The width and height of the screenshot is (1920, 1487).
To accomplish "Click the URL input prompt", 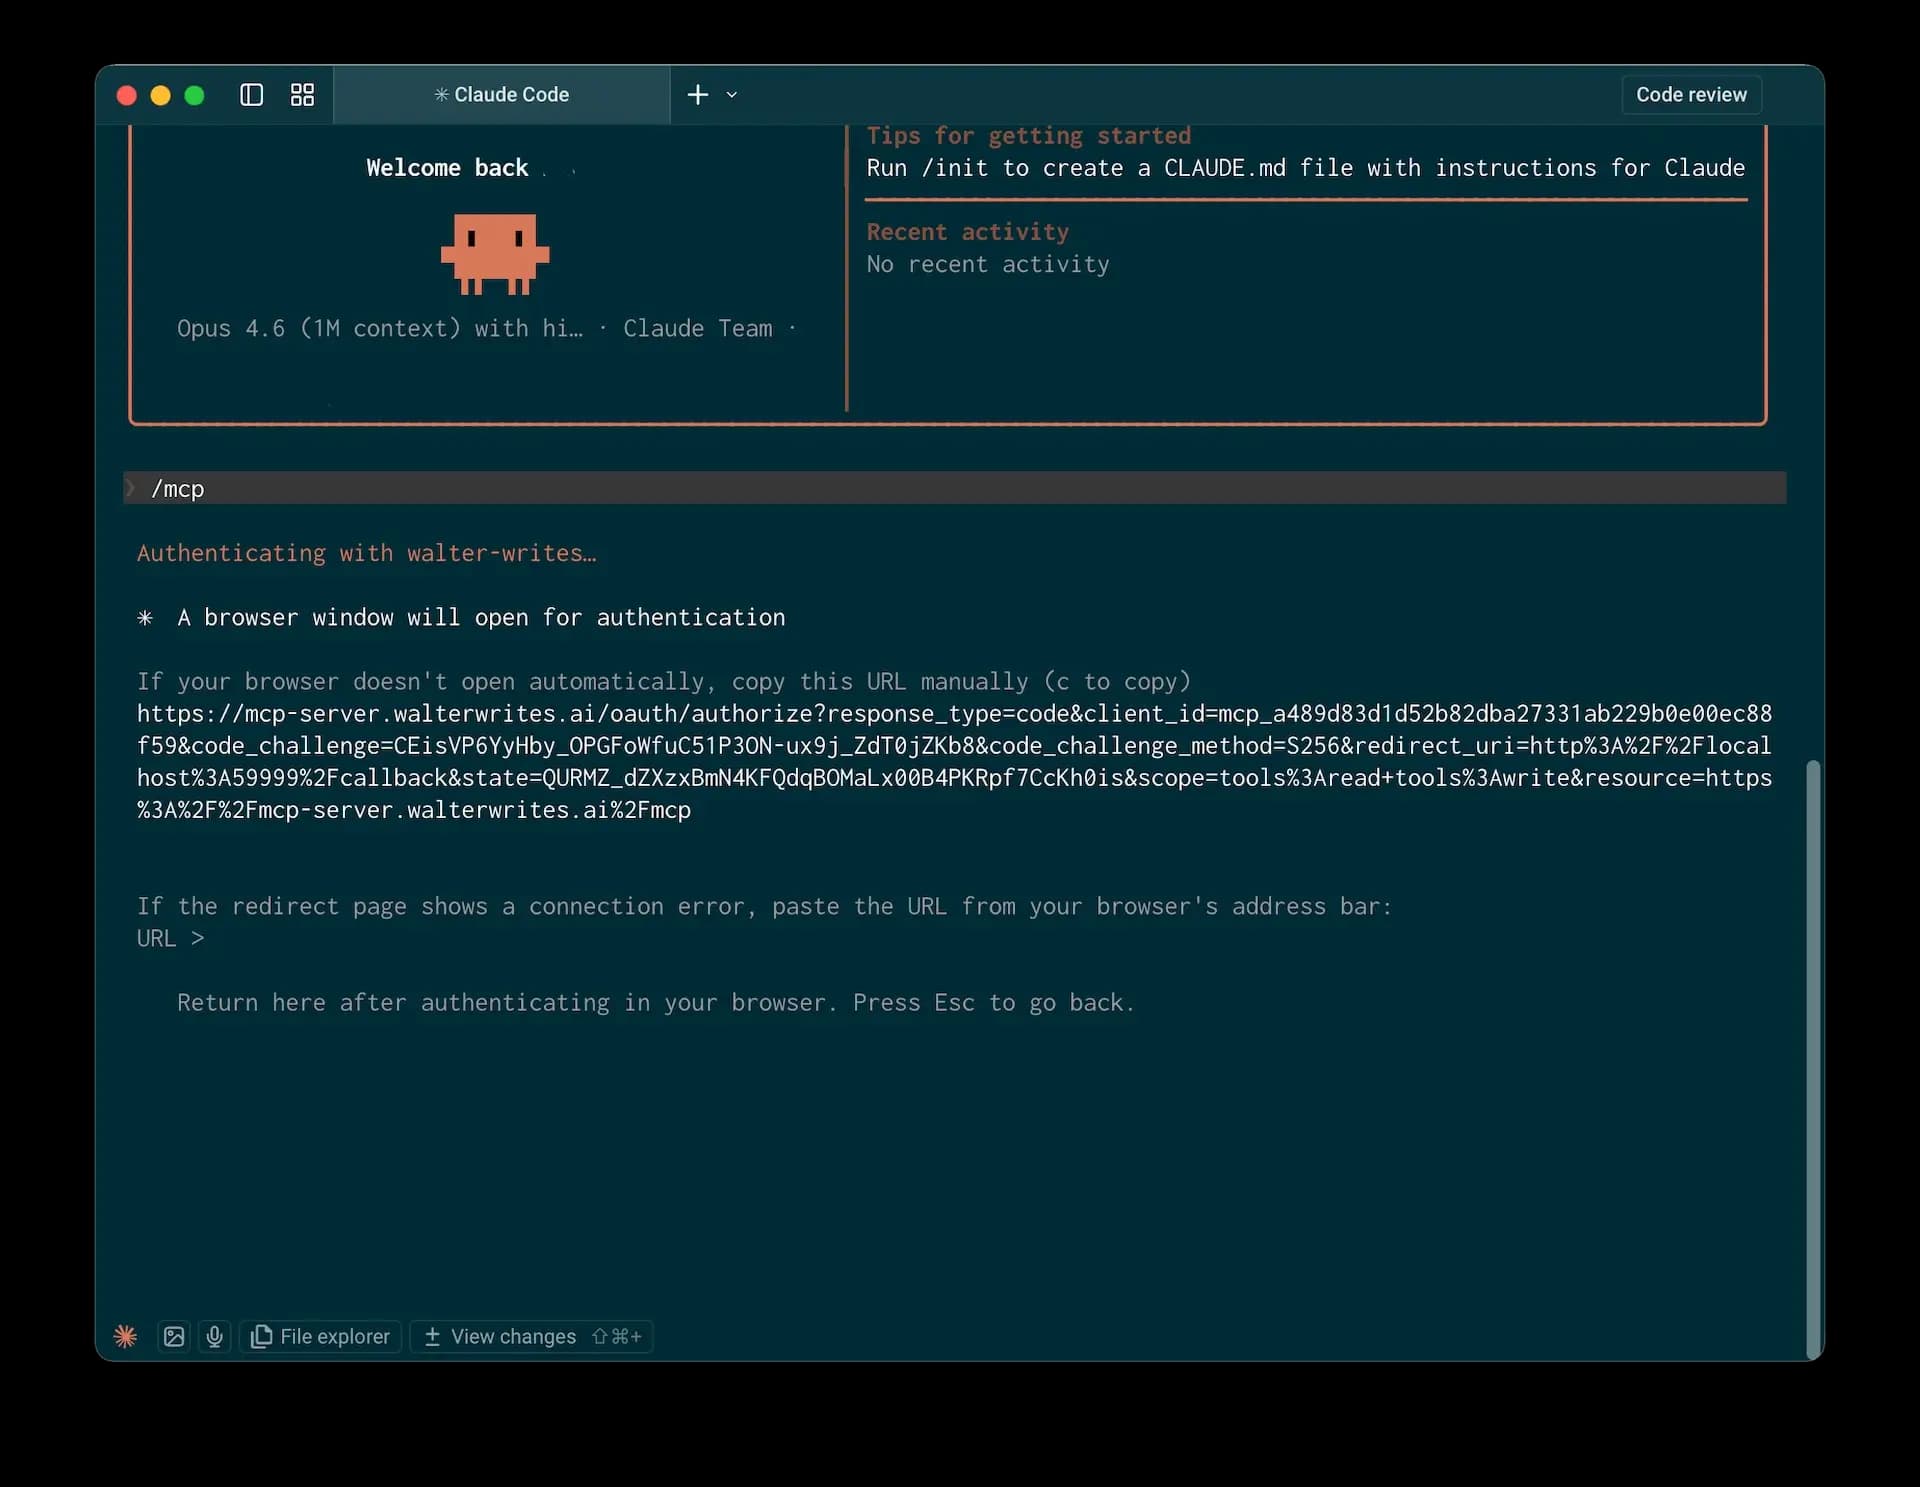I will coord(170,938).
